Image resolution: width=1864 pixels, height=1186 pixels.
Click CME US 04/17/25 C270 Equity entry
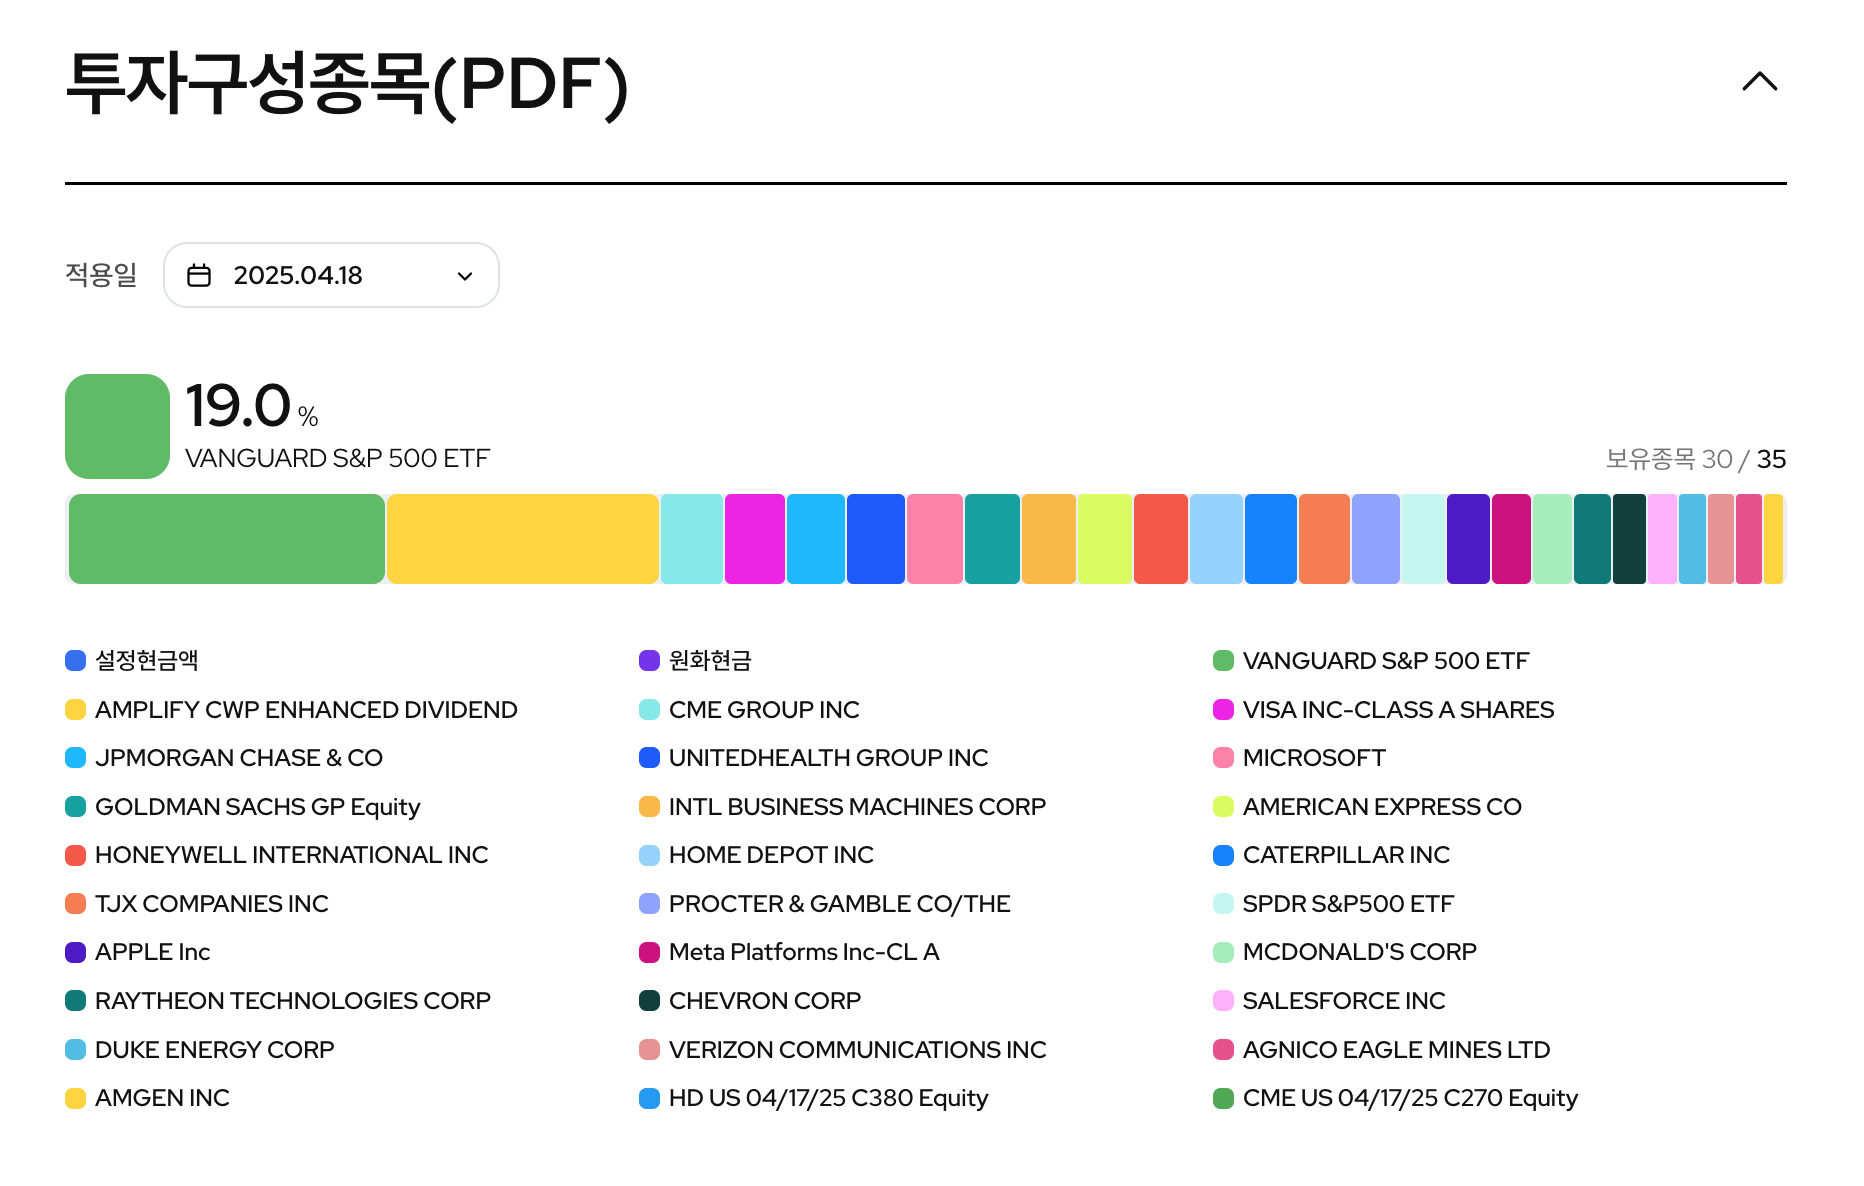[x=1395, y=1098]
